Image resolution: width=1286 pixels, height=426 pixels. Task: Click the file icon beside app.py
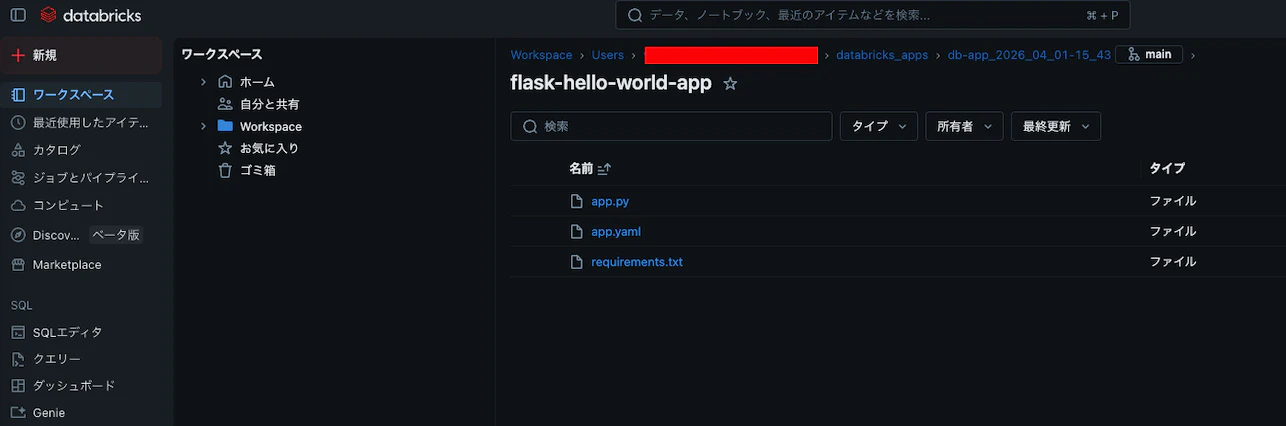(x=576, y=201)
